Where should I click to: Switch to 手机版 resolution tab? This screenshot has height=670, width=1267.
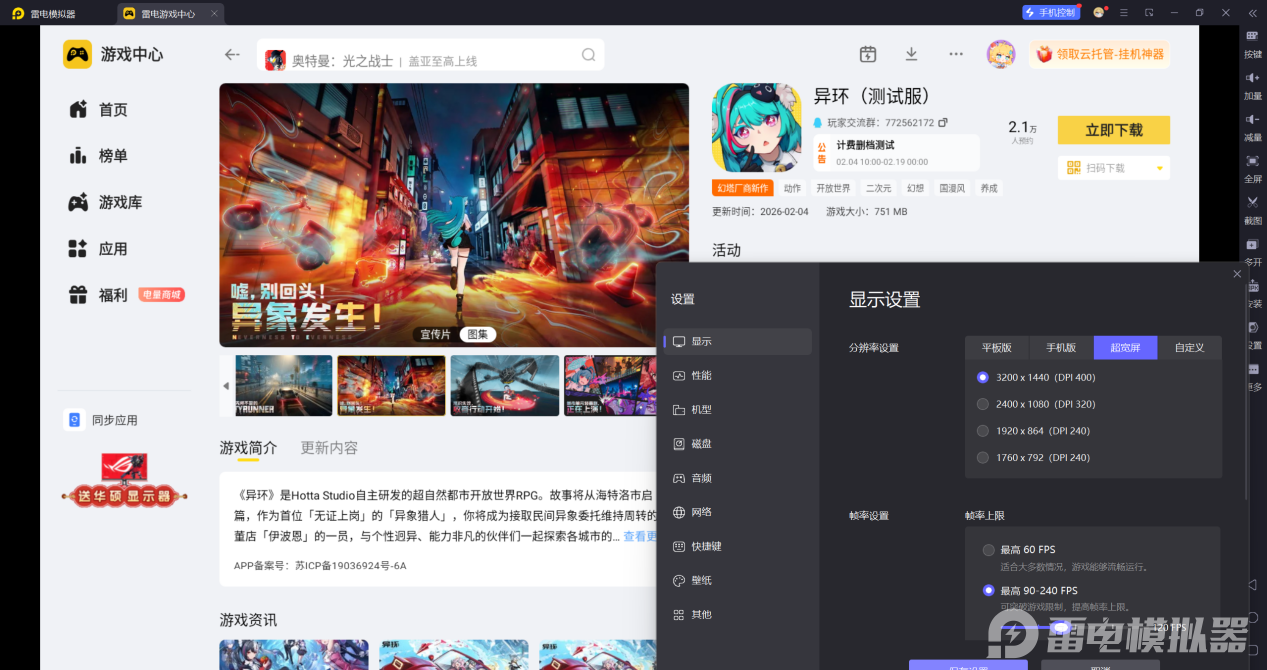[x=1061, y=348]
